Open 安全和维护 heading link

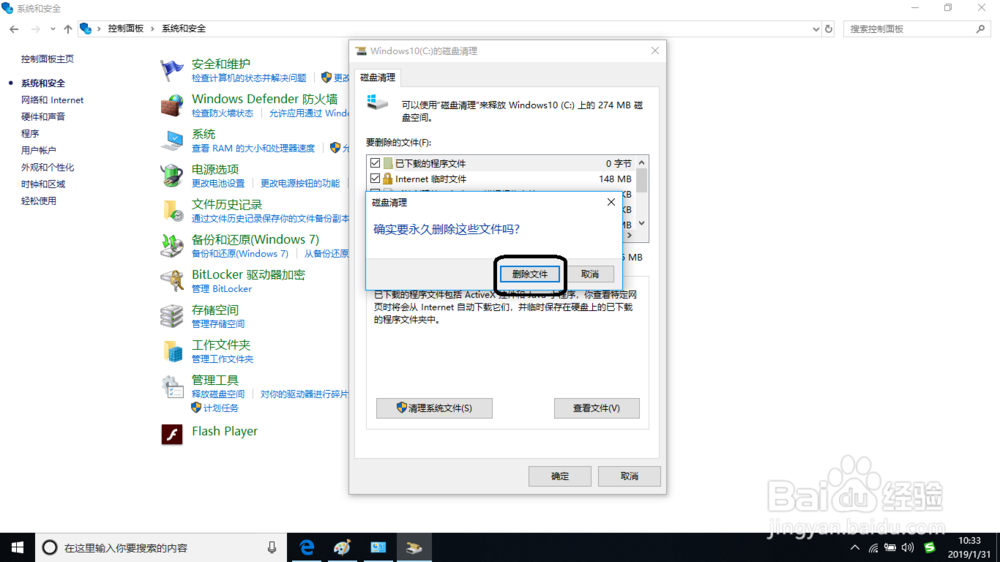point(221,64)
